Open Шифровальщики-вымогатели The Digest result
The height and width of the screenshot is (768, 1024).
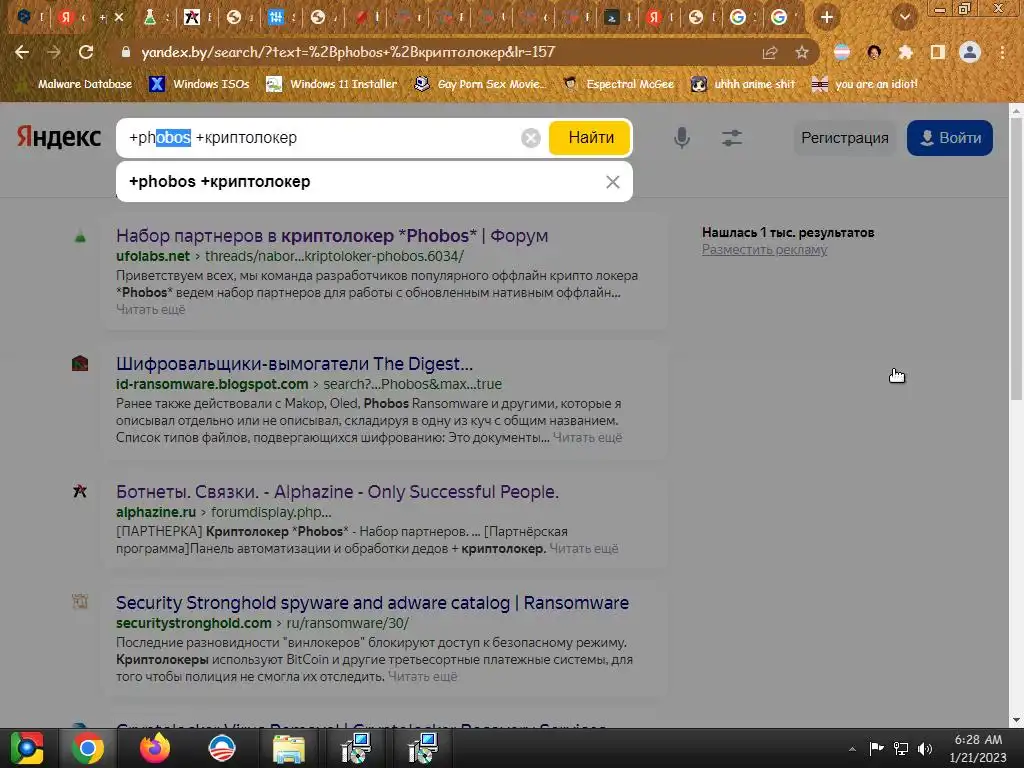[295, 364]
